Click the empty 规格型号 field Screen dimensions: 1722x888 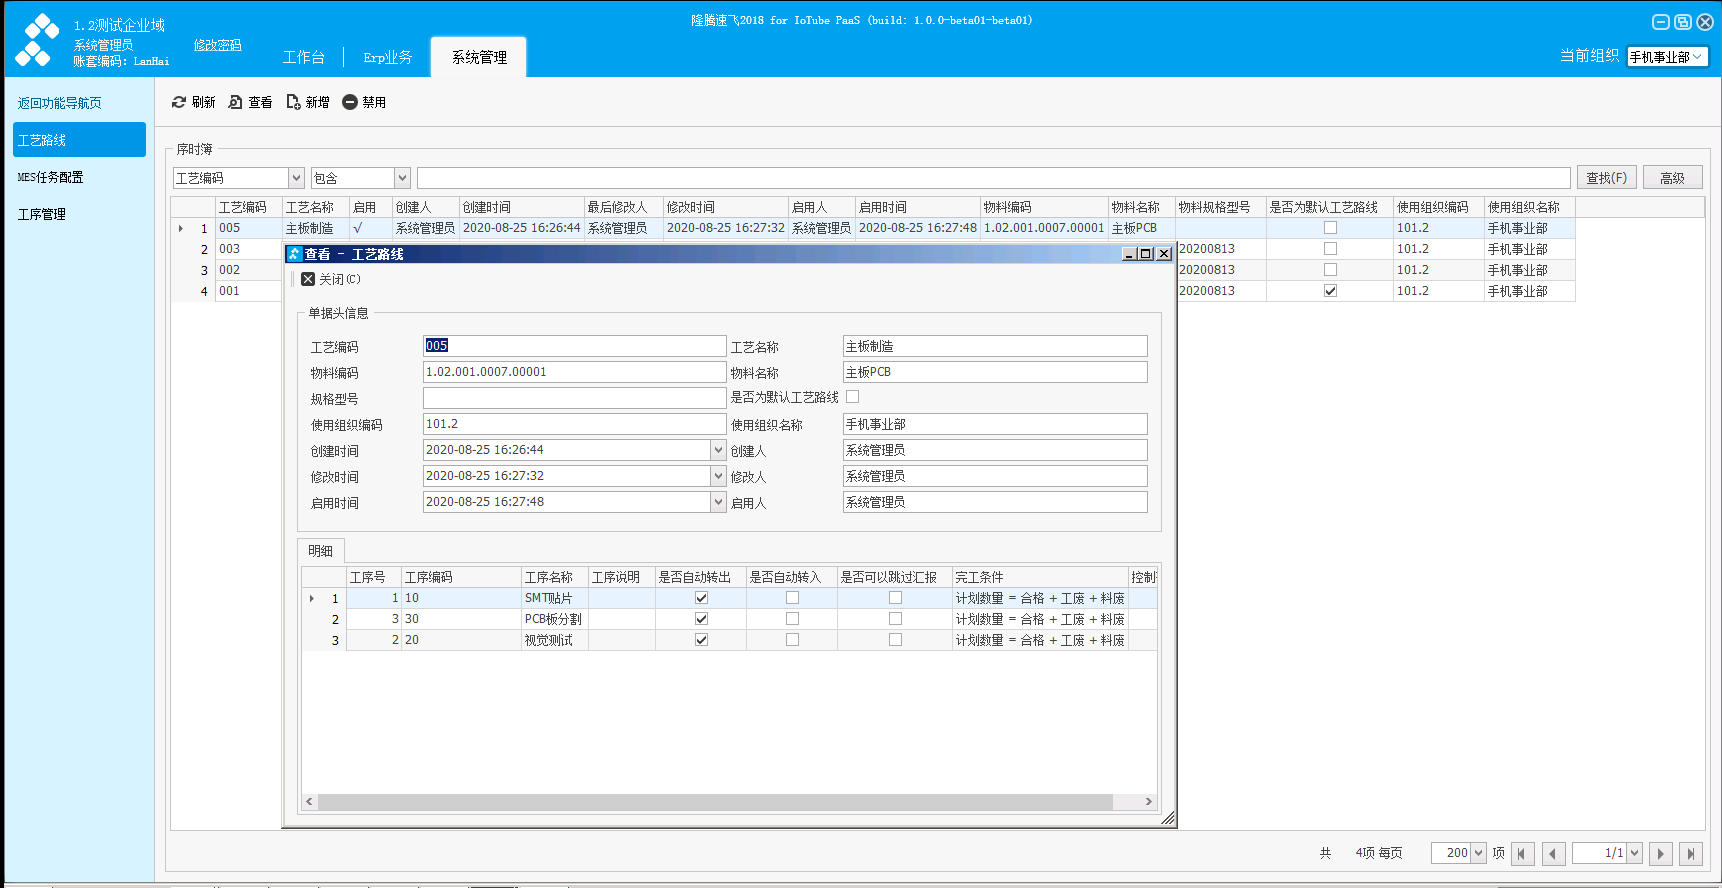[574, 398]
